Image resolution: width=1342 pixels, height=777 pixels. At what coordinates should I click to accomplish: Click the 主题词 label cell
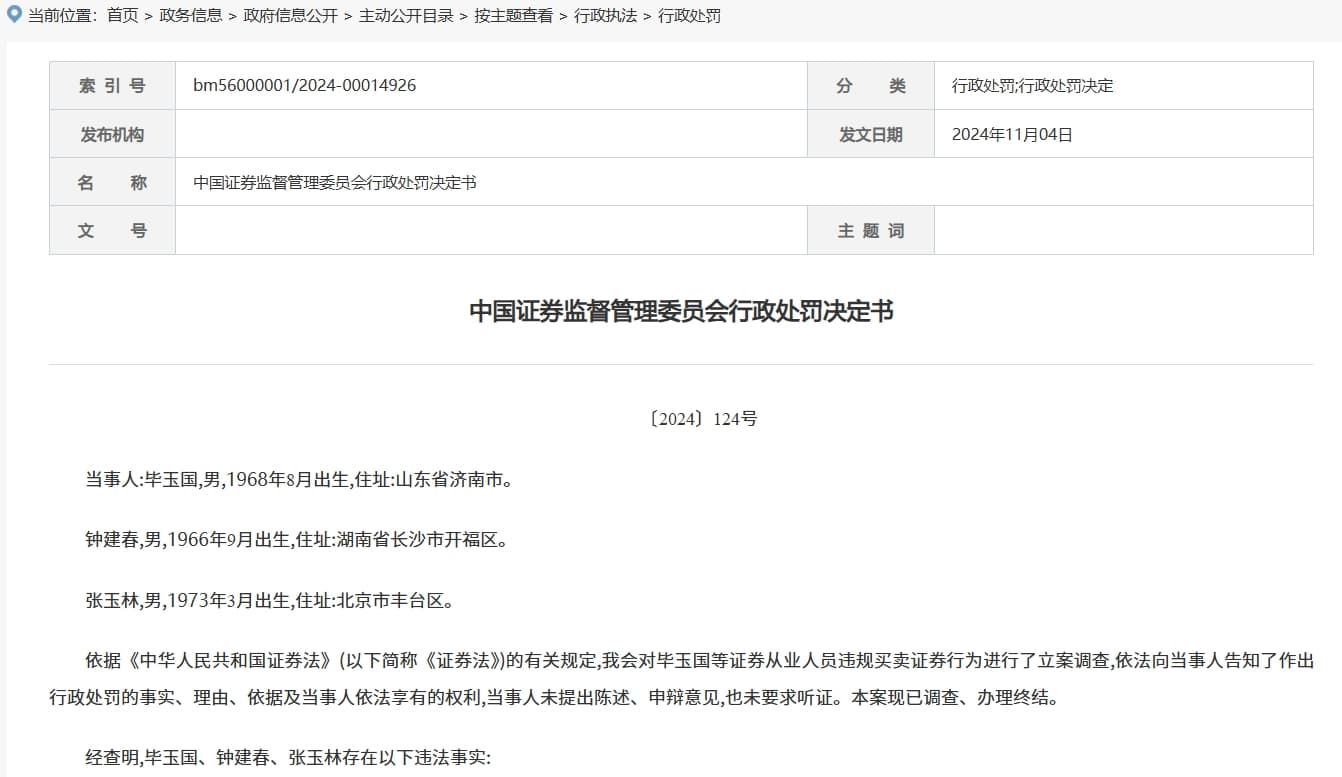click(x=870, y=230)
